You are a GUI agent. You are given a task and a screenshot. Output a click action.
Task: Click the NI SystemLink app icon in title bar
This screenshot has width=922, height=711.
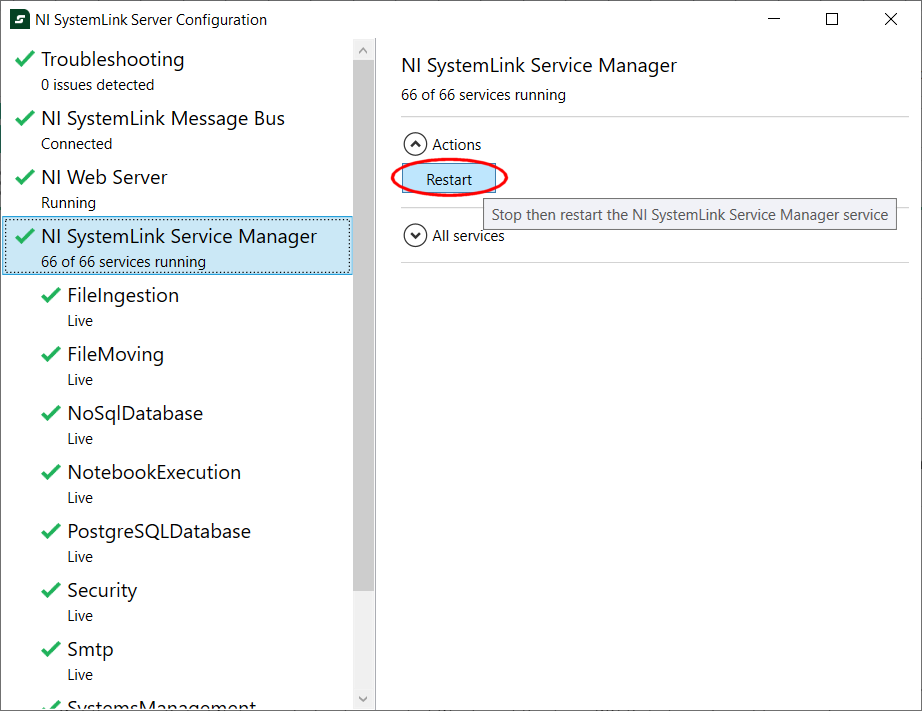[x=20, y=19]
